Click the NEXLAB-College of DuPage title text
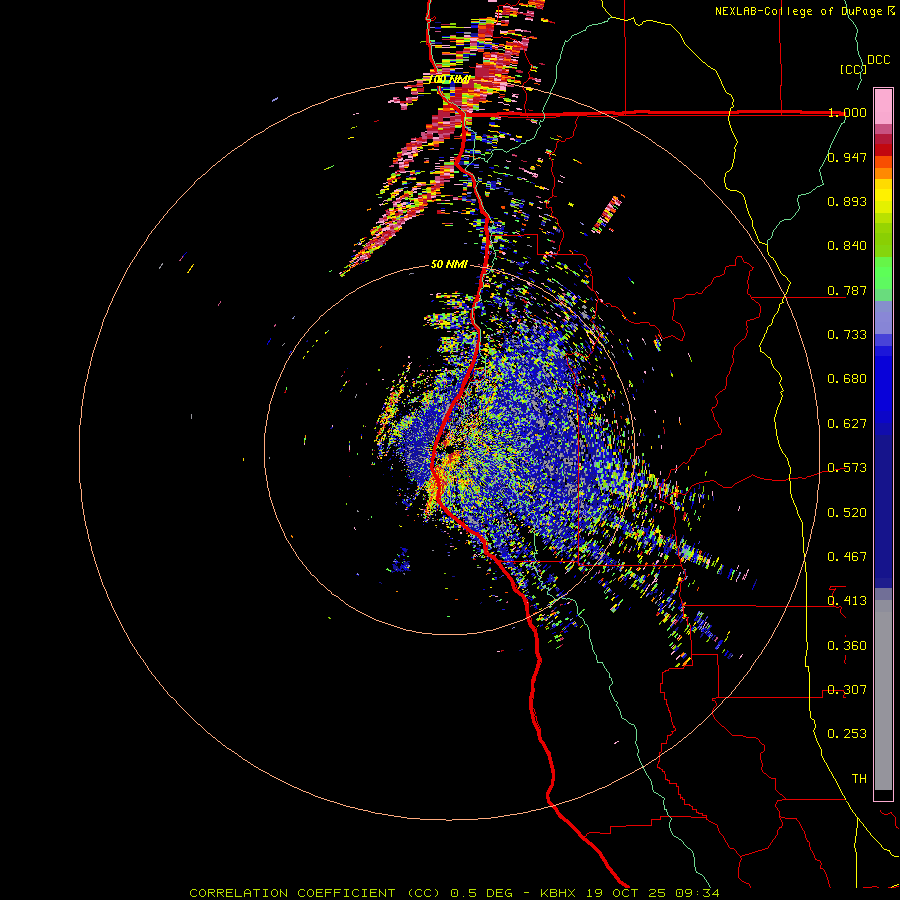The height and width of the screenshot is (900, 900). coord(800,11)
